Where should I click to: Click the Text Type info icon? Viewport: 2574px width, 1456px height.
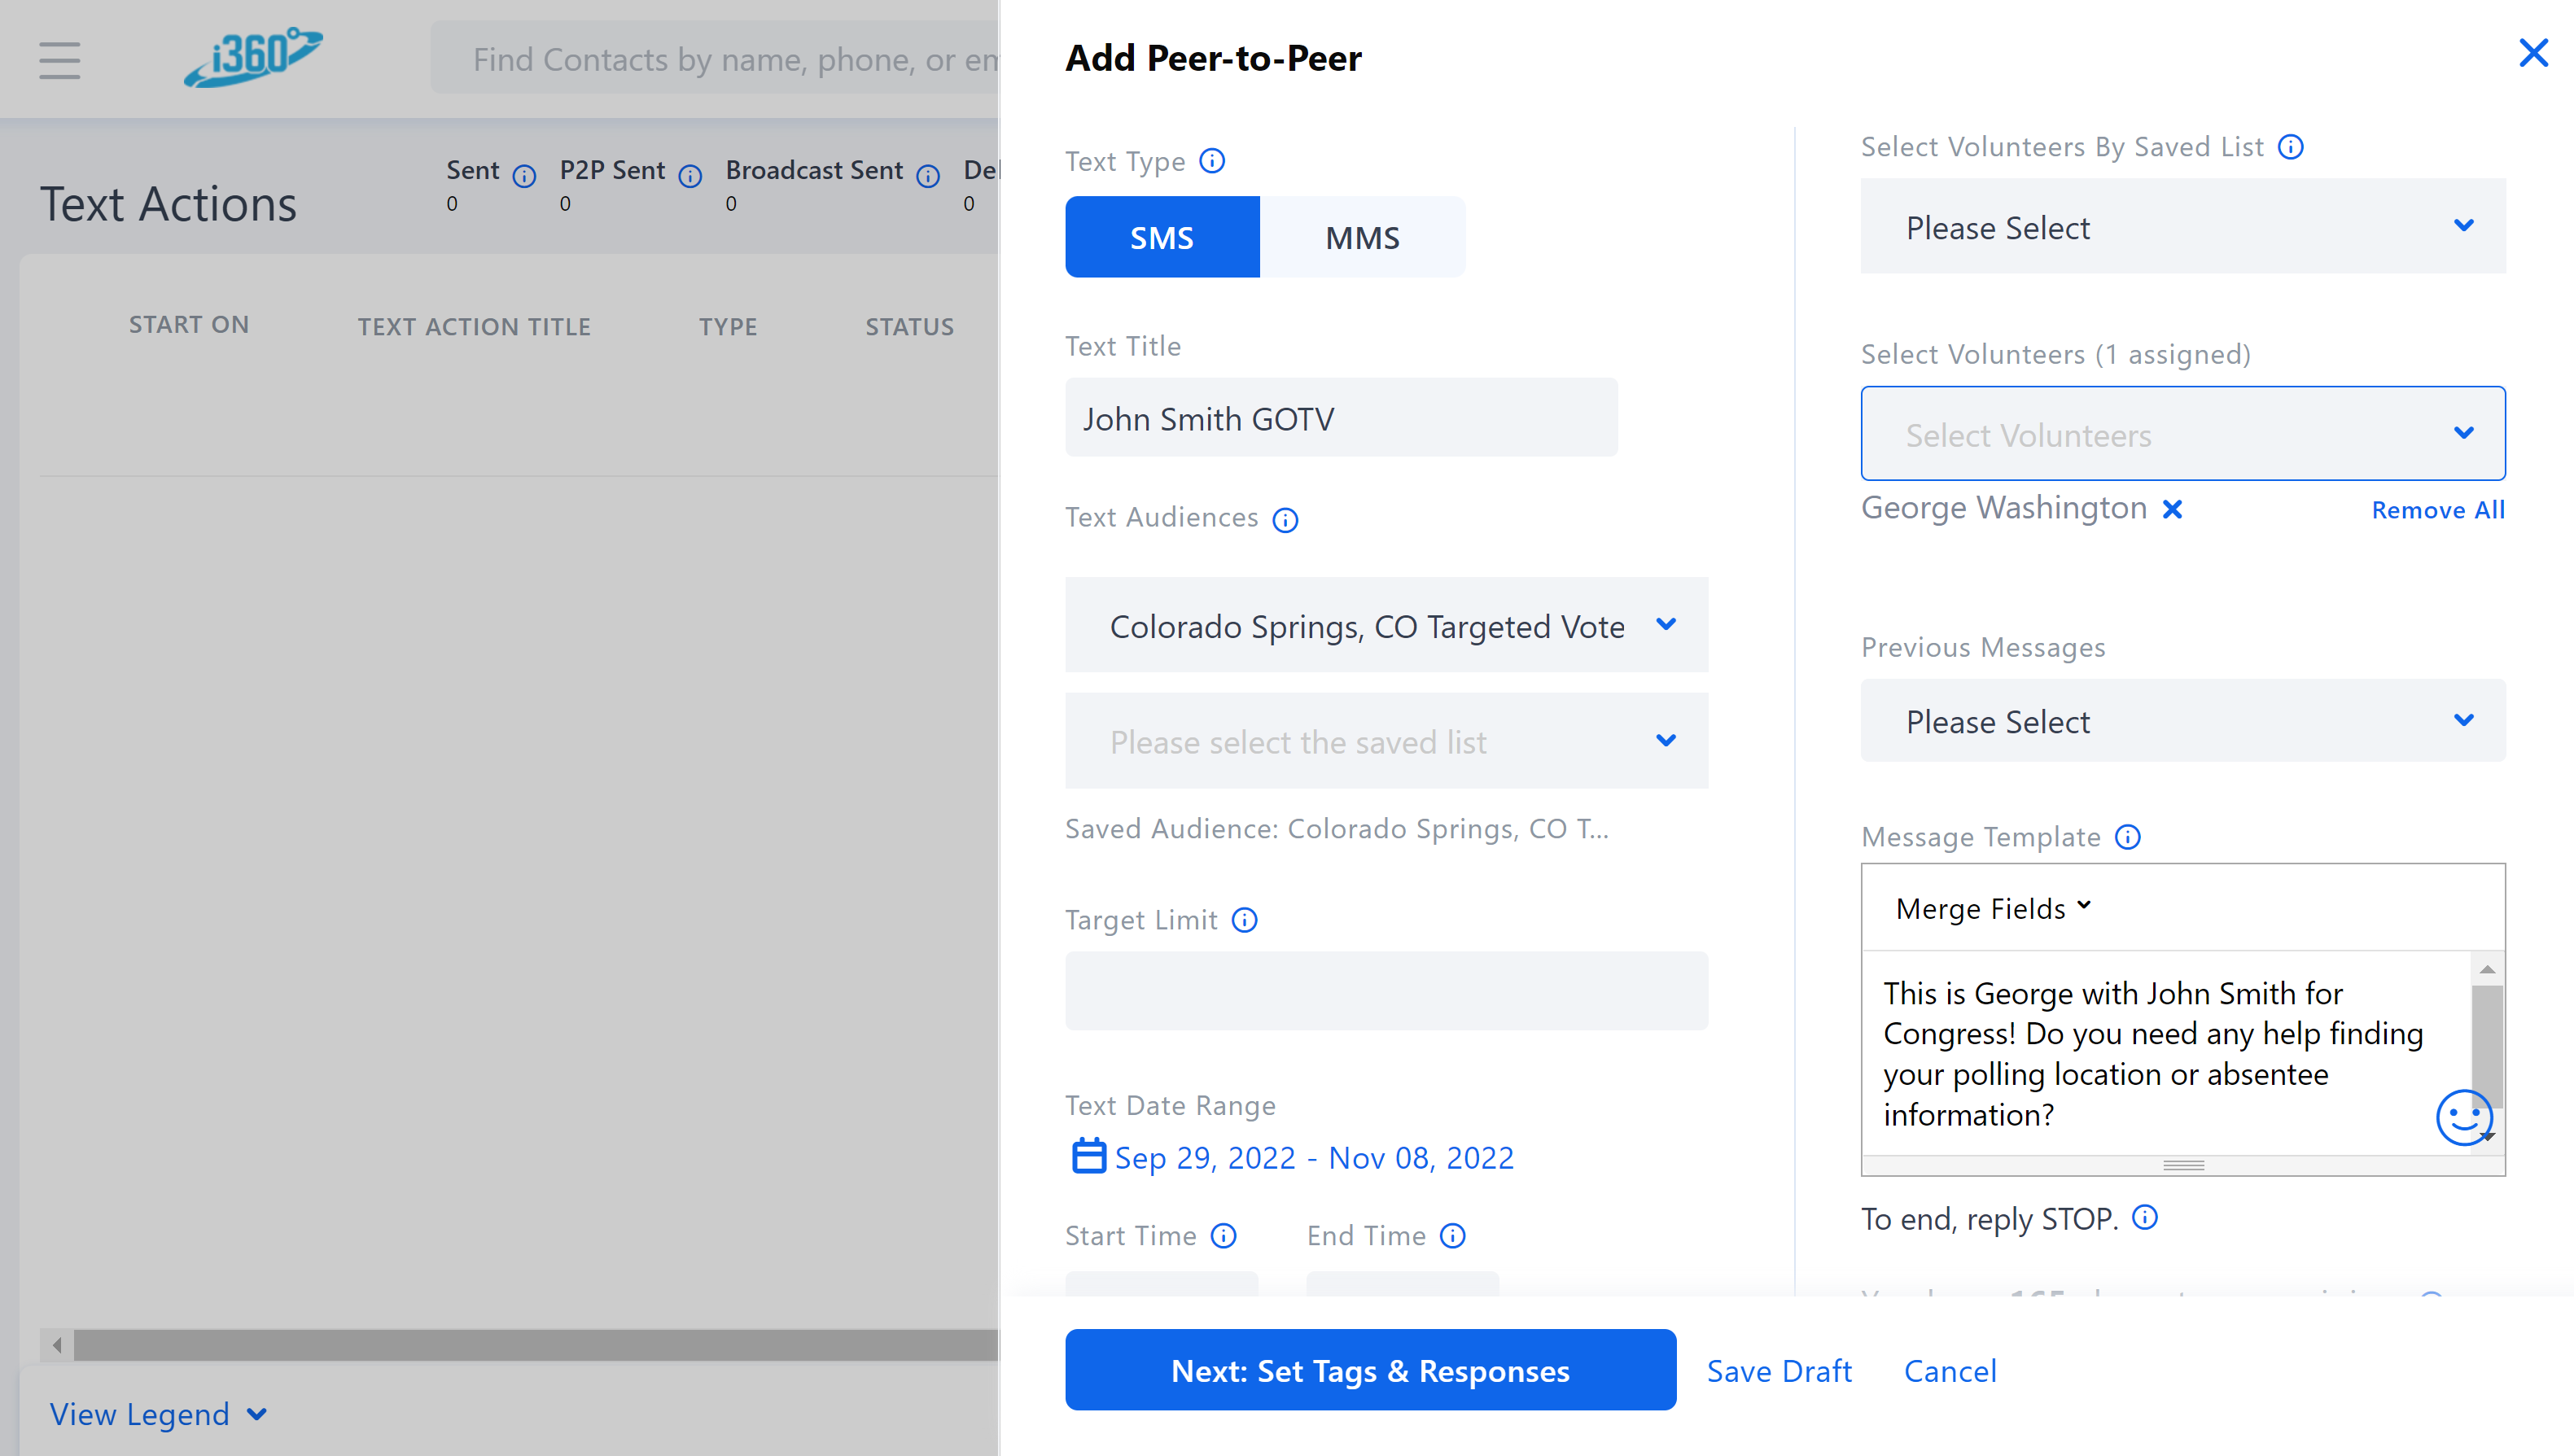click(1212, 161)
